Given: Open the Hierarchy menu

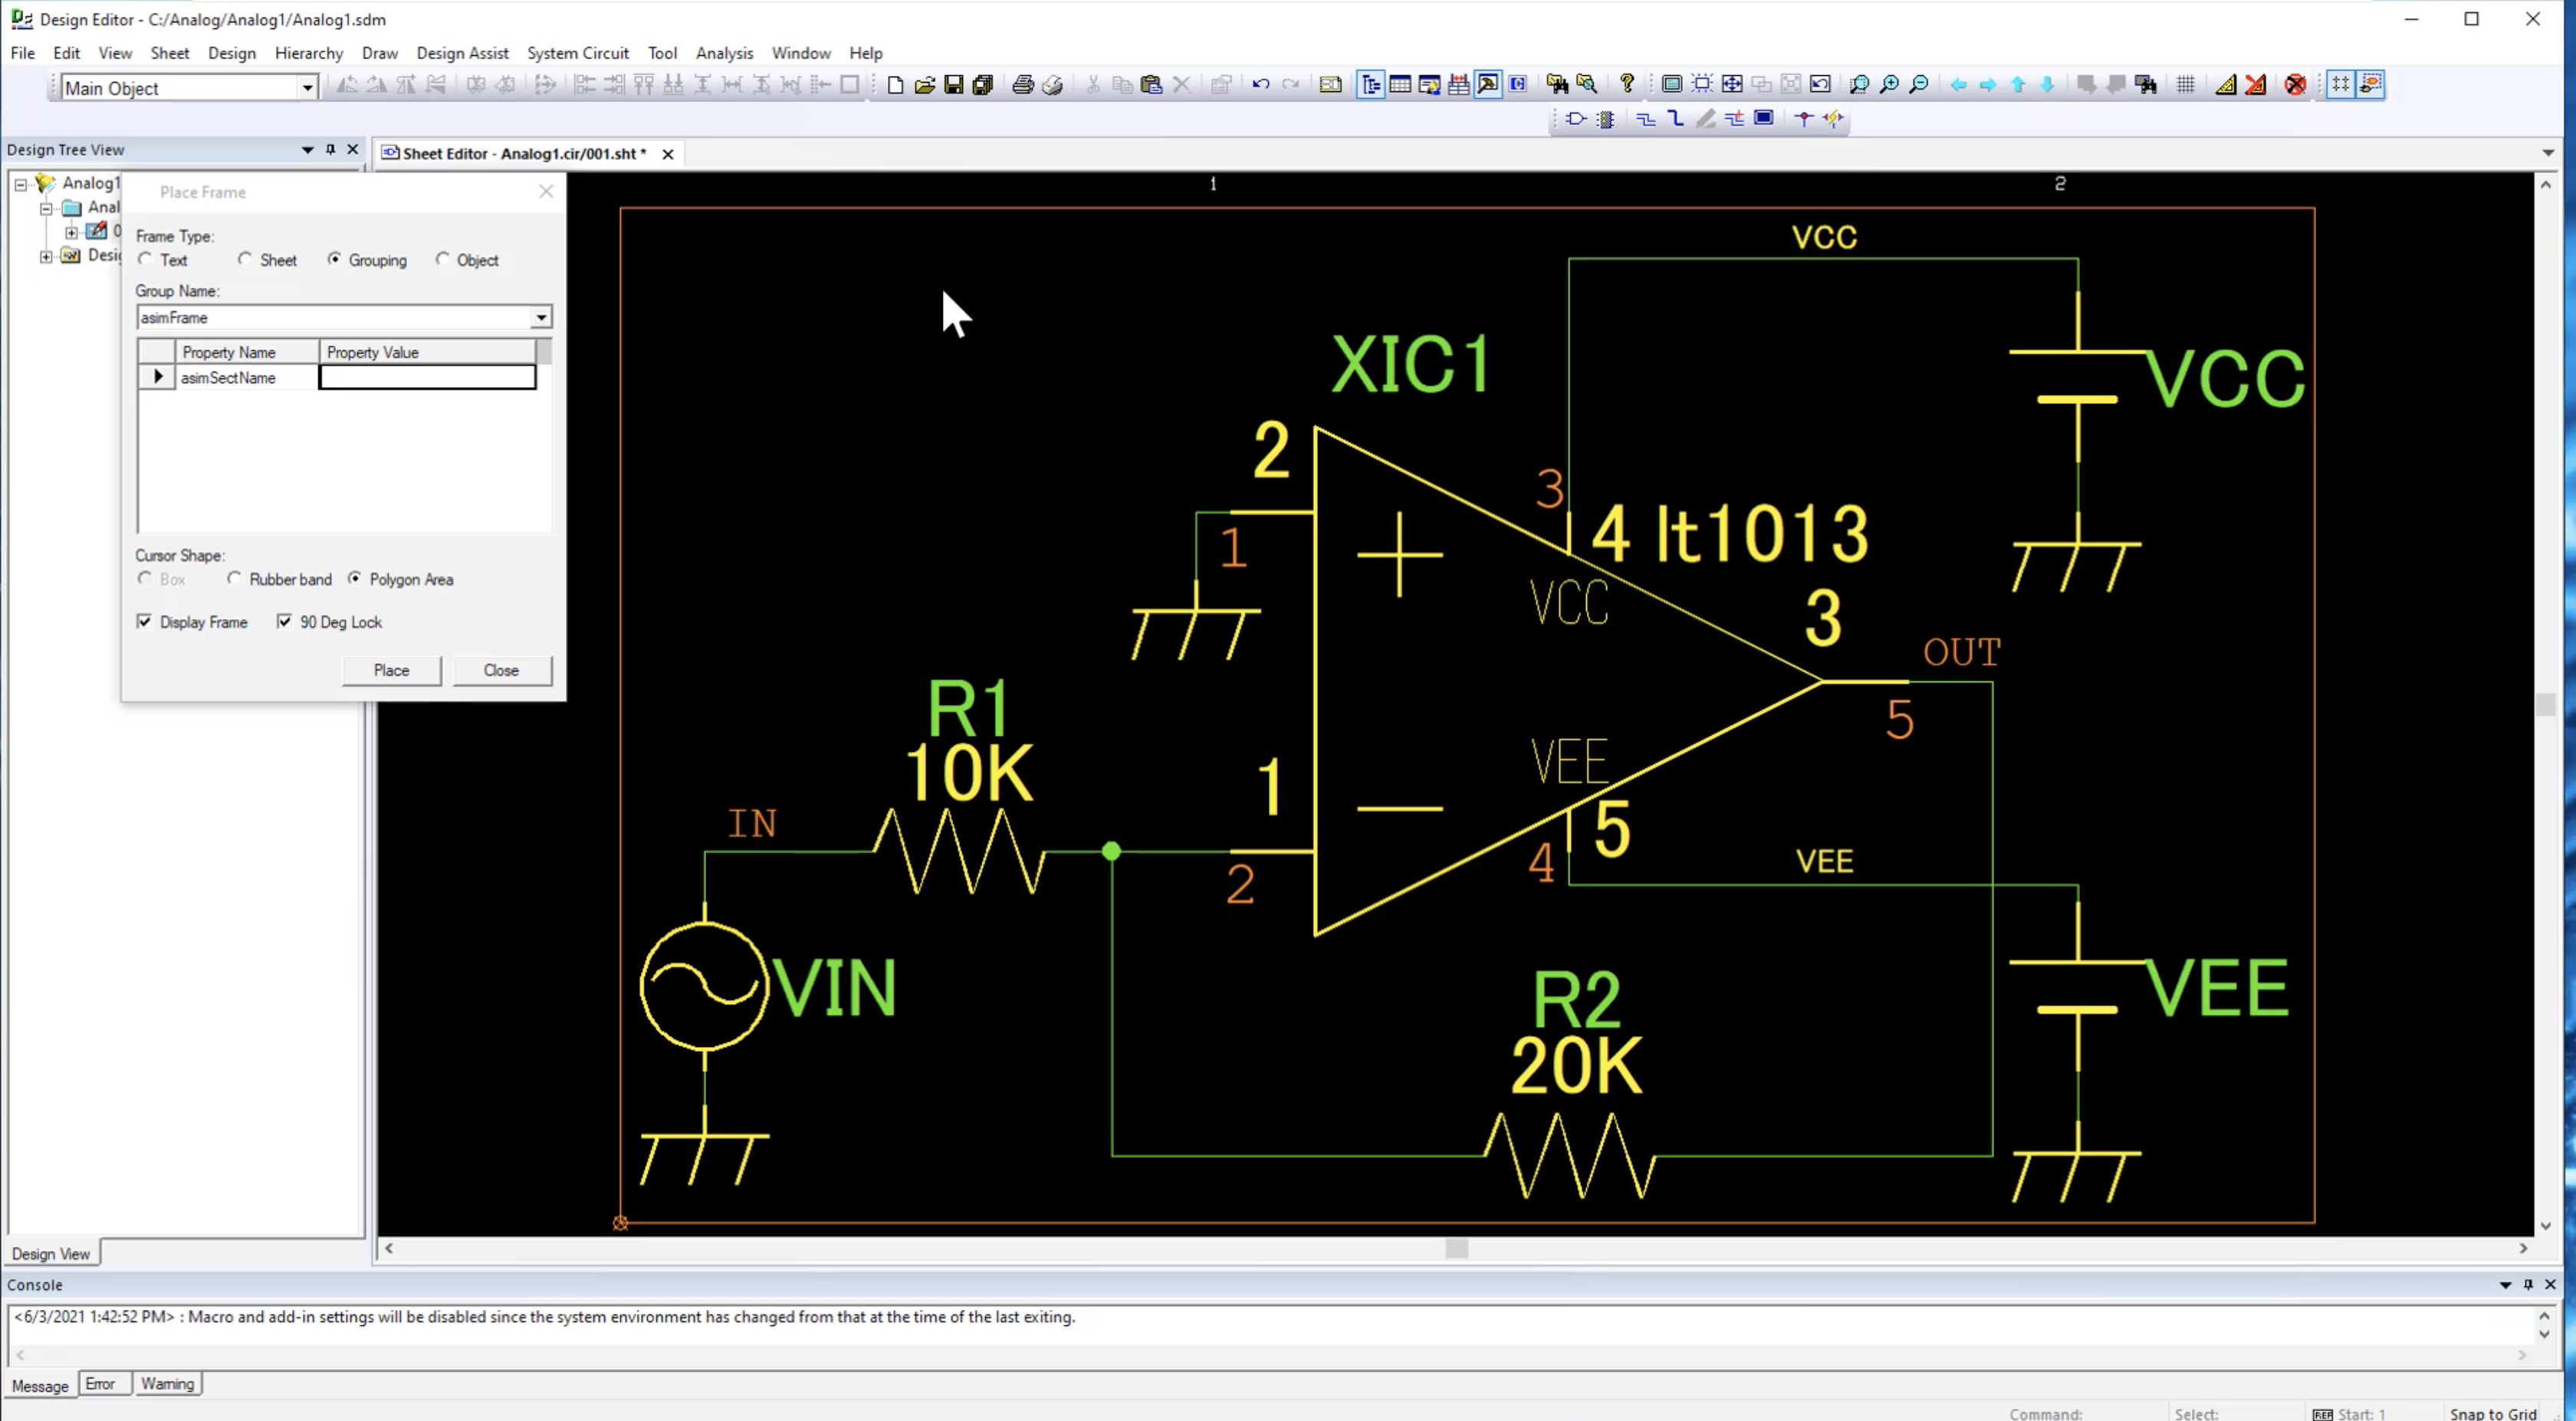Looking at the screenshot, I should (309, 53).
